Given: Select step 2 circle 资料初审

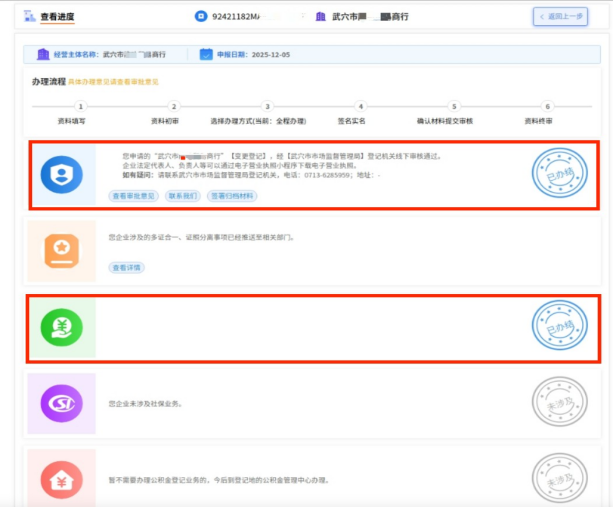Looking at the screenshot, I should click(x=174, y=106).
